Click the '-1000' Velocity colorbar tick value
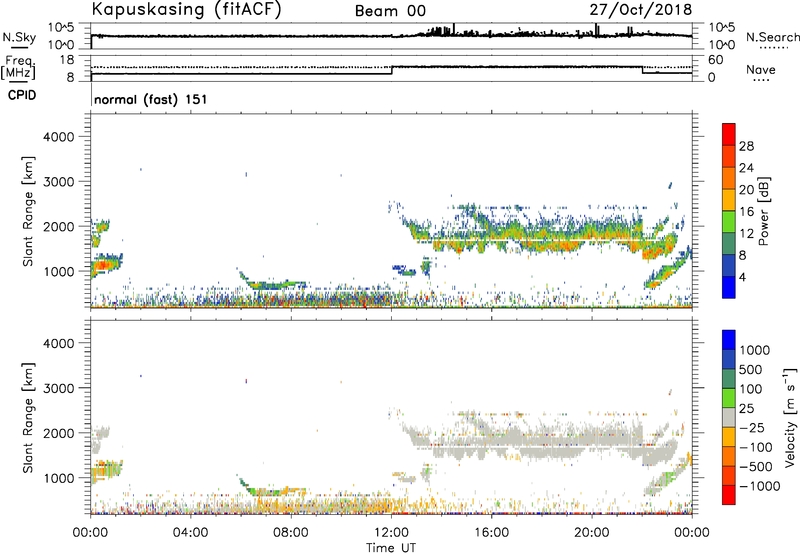The image size is (800, 554). click(759, 486)
